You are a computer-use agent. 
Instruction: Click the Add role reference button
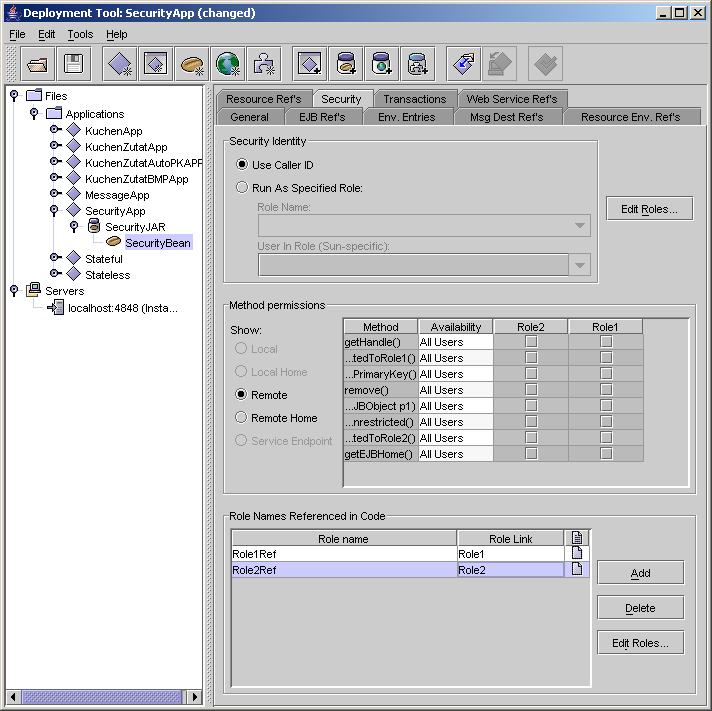640,573
